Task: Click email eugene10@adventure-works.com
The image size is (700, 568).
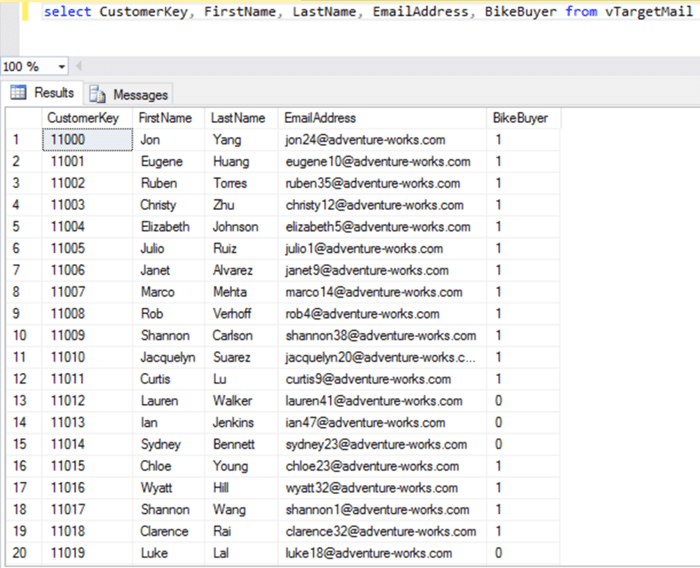Action: 378,162
